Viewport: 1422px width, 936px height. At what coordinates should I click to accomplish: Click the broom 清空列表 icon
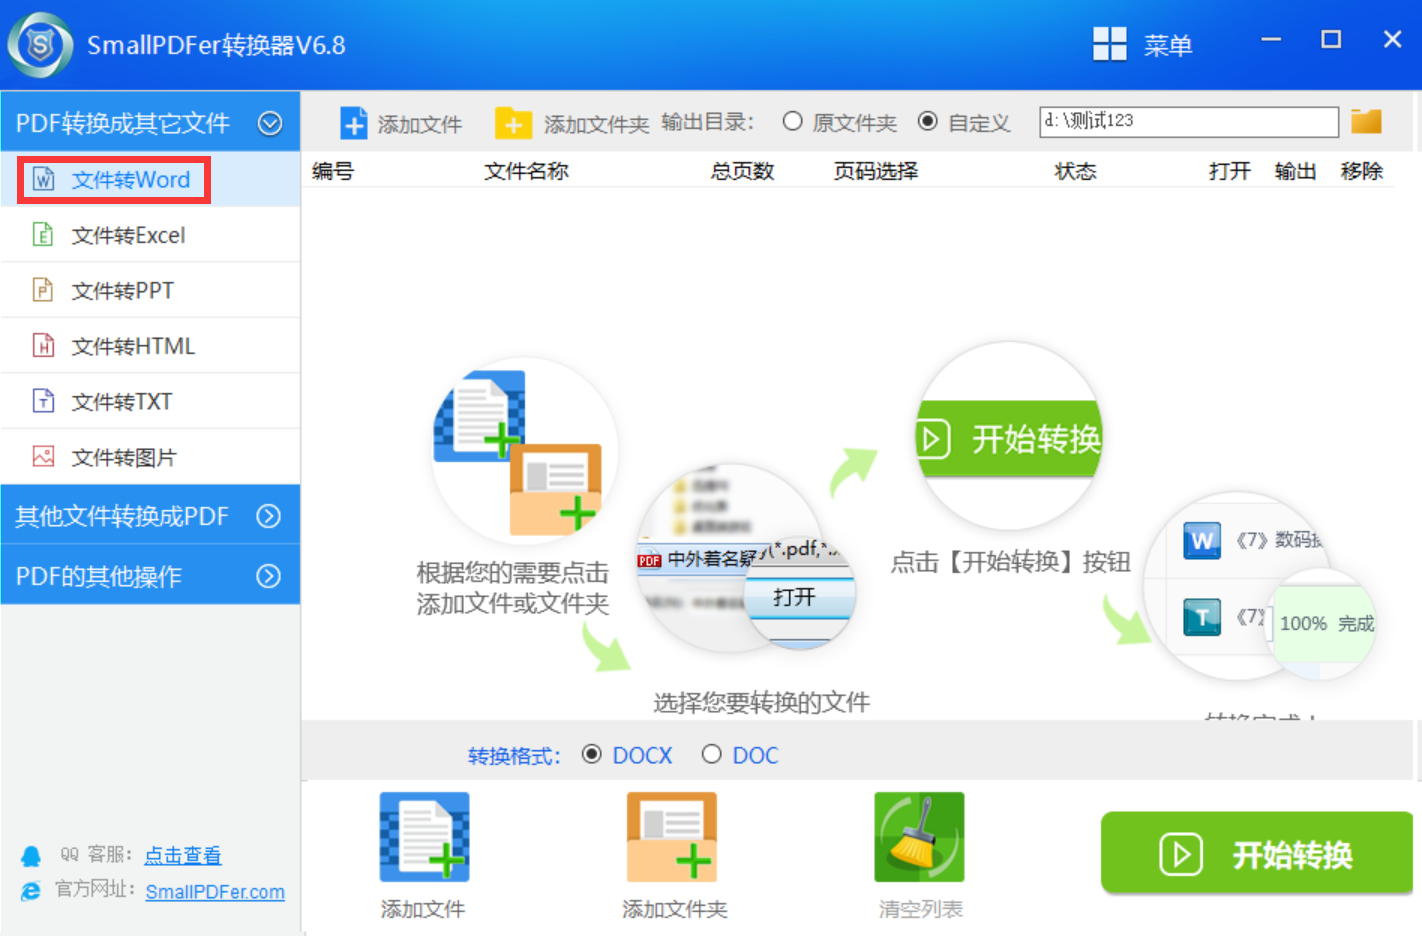pos(919,837)
